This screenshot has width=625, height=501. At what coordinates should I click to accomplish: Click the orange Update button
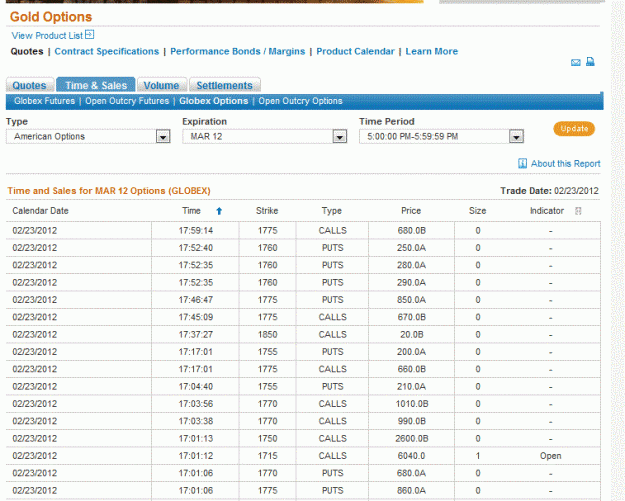click(x=574, y=129)
